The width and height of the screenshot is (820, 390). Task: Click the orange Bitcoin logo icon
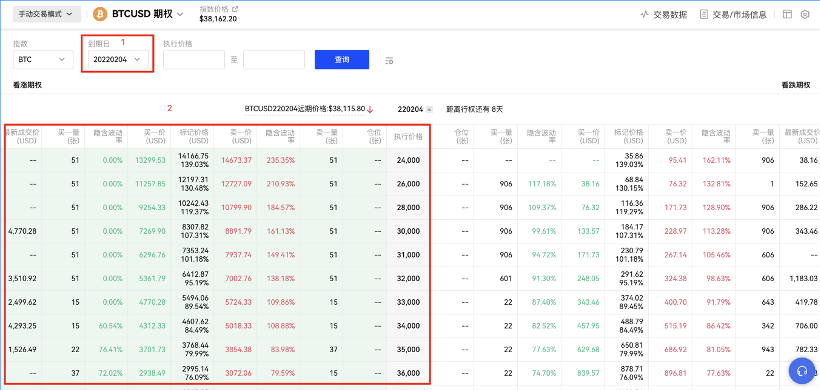point(100,14)
